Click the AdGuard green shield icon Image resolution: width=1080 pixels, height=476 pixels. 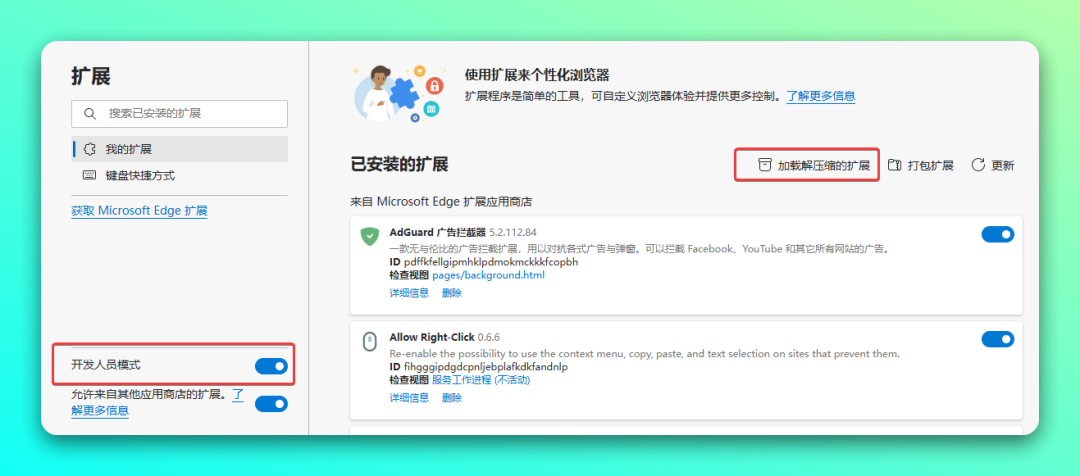coord(370,236)
